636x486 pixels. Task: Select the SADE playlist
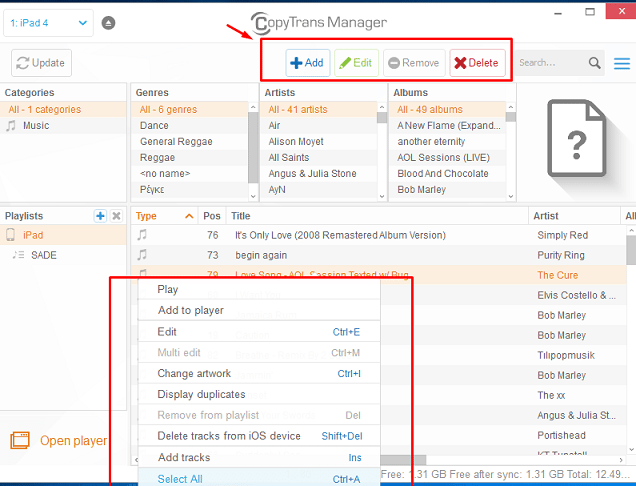point(63,255)
